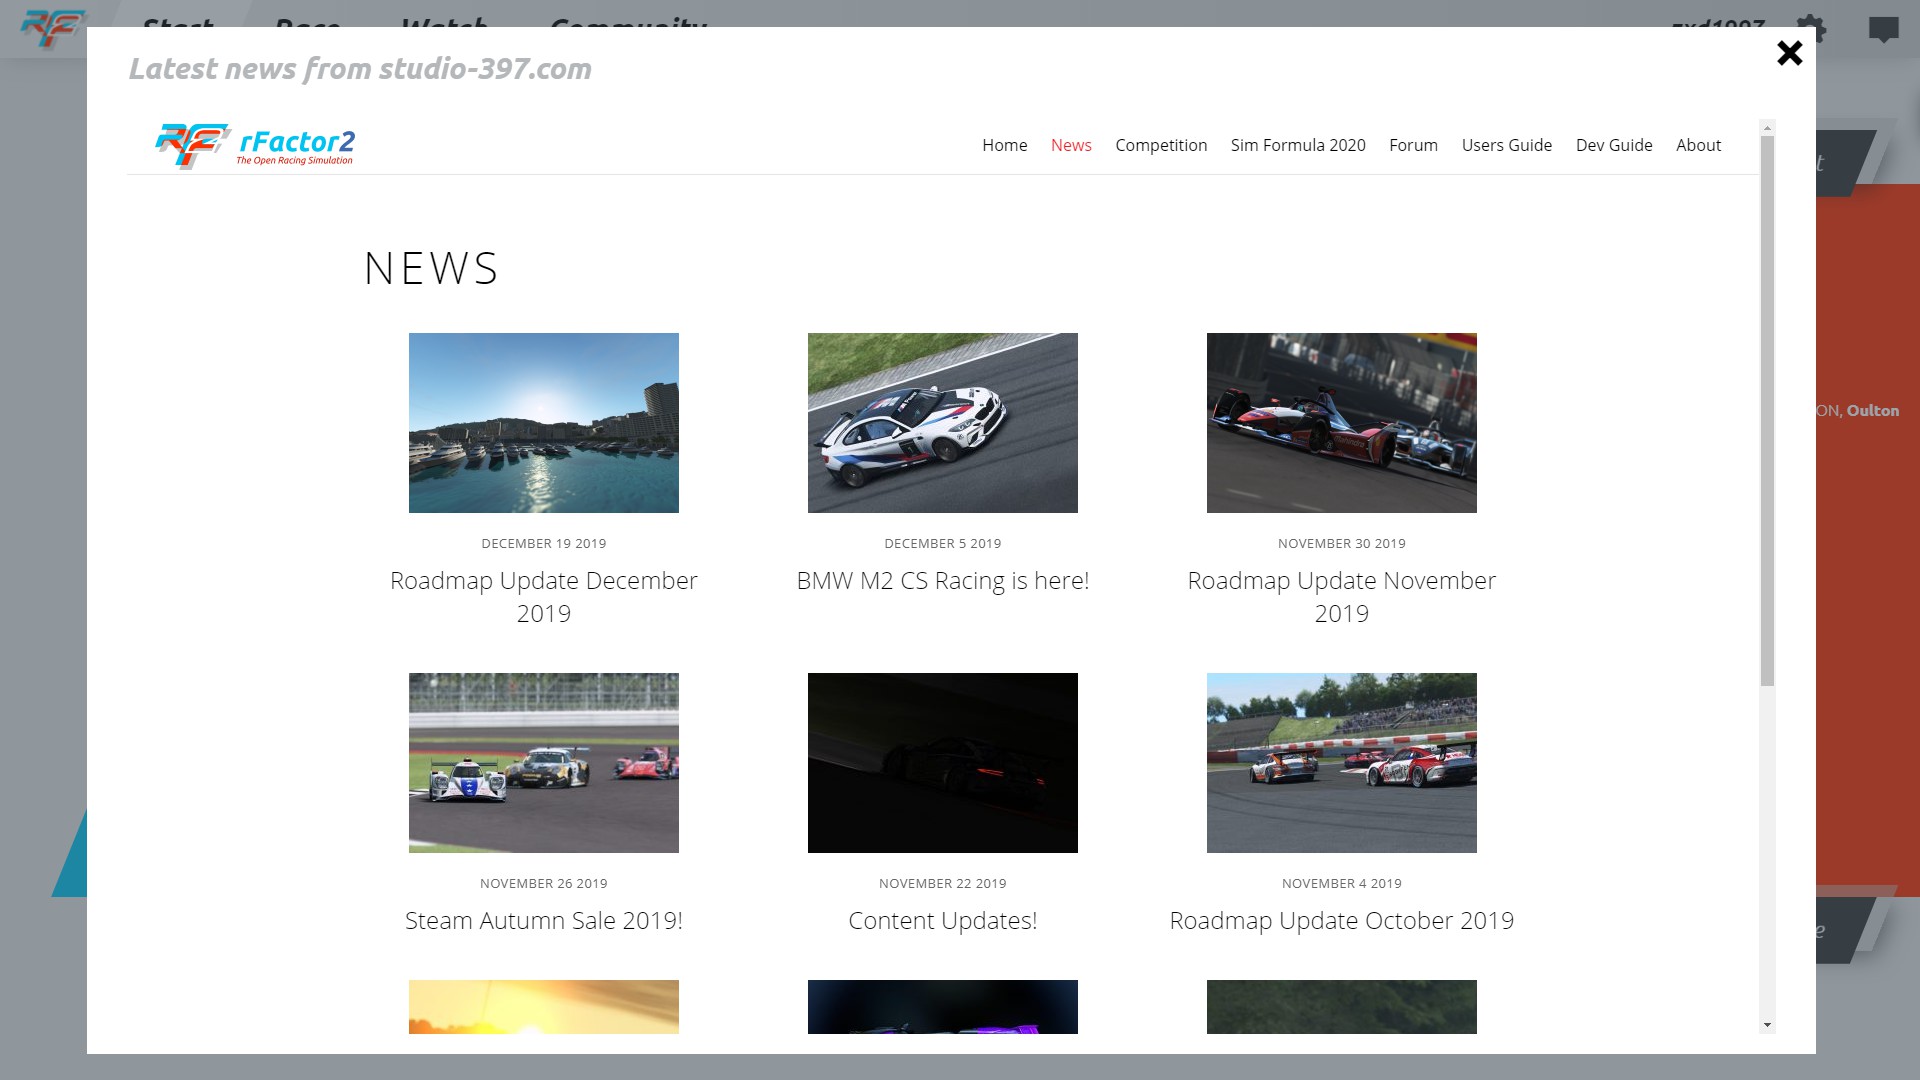This screenshot has width=1920, height=1080.
Task: Click the rFactor2 website logo
Action: coord(255,146)
